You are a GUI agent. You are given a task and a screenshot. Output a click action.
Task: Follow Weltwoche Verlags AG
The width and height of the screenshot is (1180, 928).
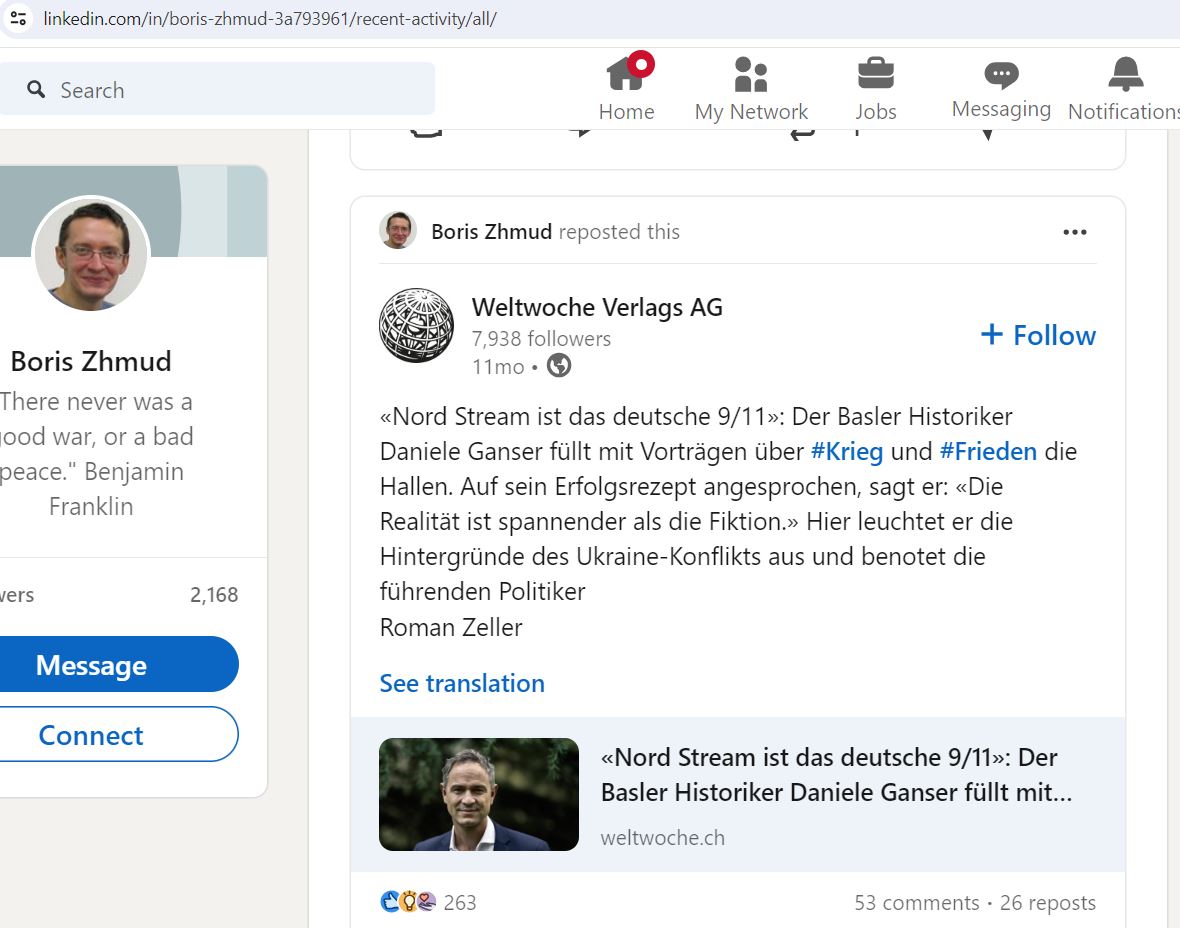point(1038,335)
